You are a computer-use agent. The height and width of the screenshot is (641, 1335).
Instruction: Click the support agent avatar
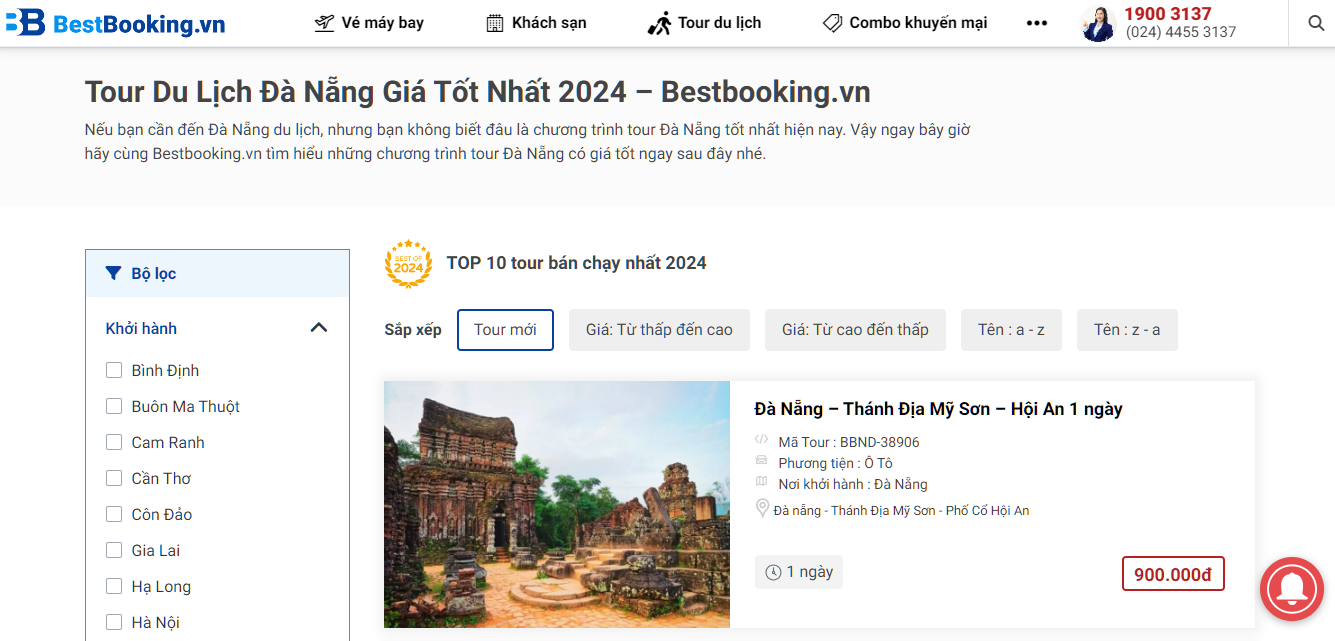[1098, 23]
